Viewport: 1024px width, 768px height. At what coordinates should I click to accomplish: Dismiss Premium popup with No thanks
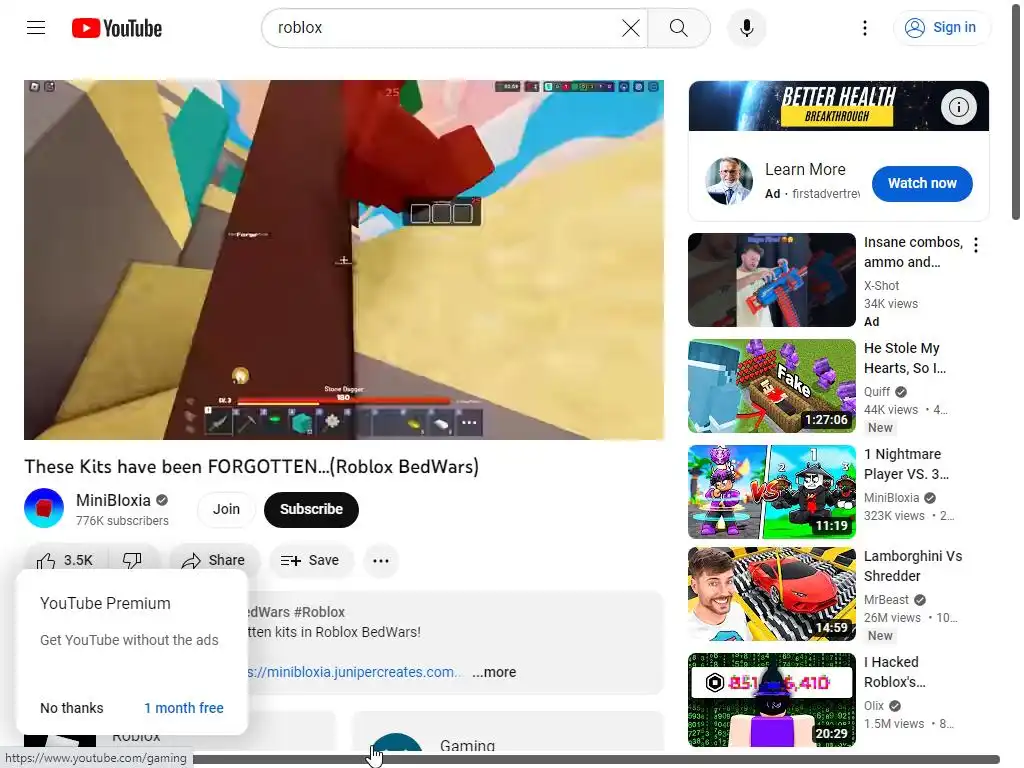(72, 708)
